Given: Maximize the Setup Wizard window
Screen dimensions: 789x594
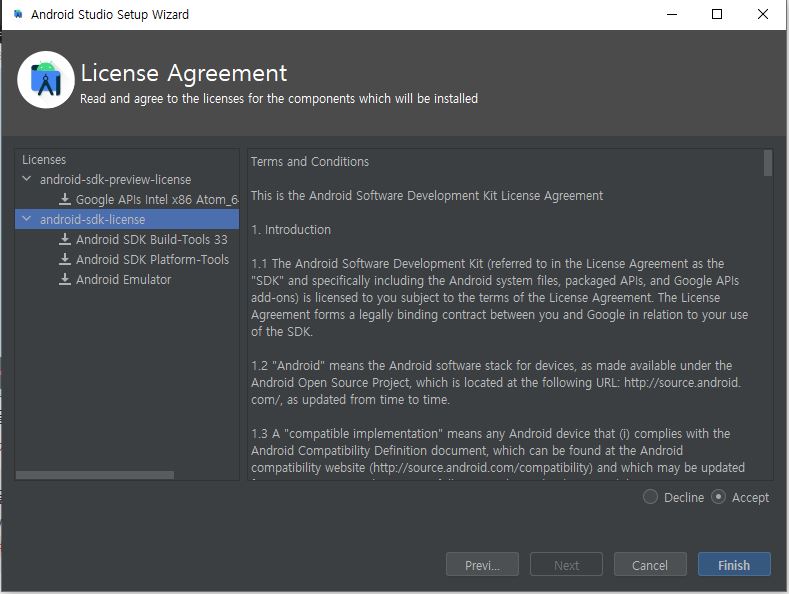Looking at the screenshot, I should [x=717, y=14].
